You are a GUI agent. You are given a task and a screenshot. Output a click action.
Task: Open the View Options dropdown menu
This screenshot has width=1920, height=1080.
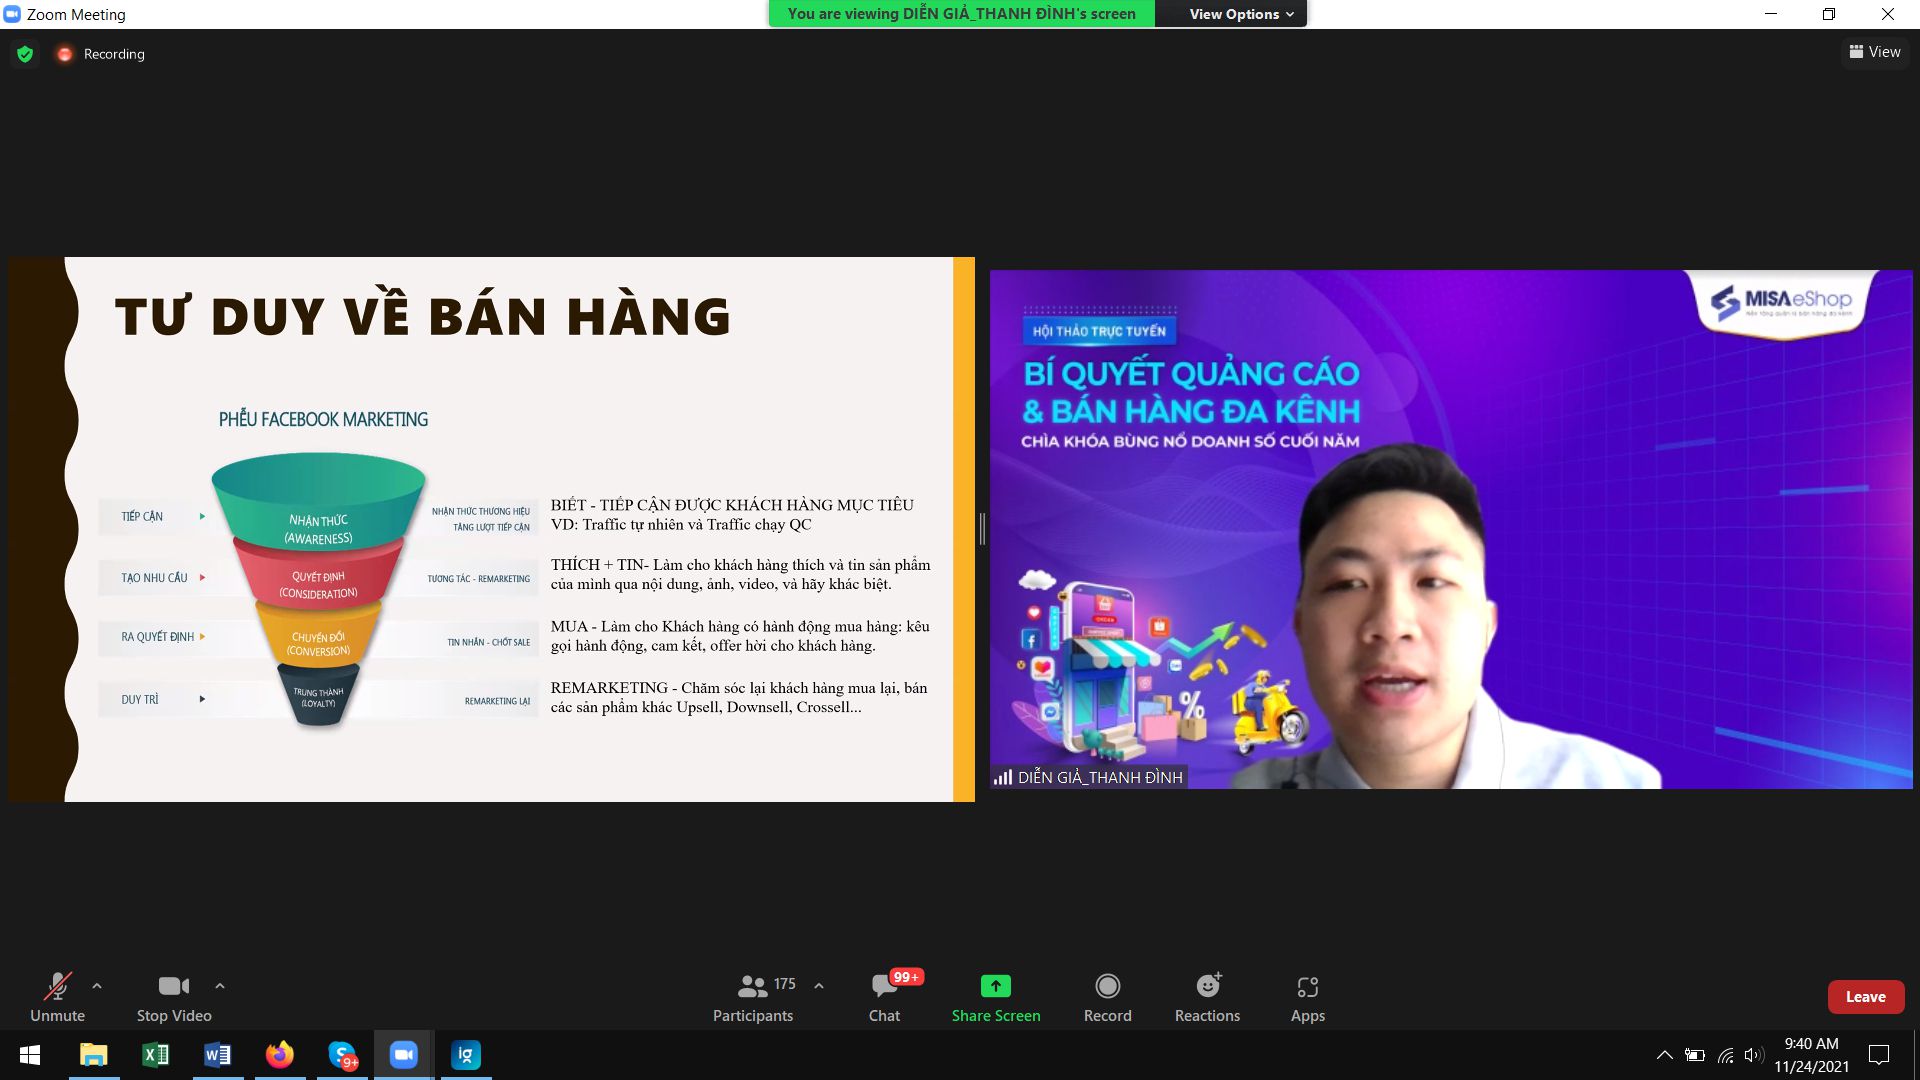click(x=1240, y=14)
